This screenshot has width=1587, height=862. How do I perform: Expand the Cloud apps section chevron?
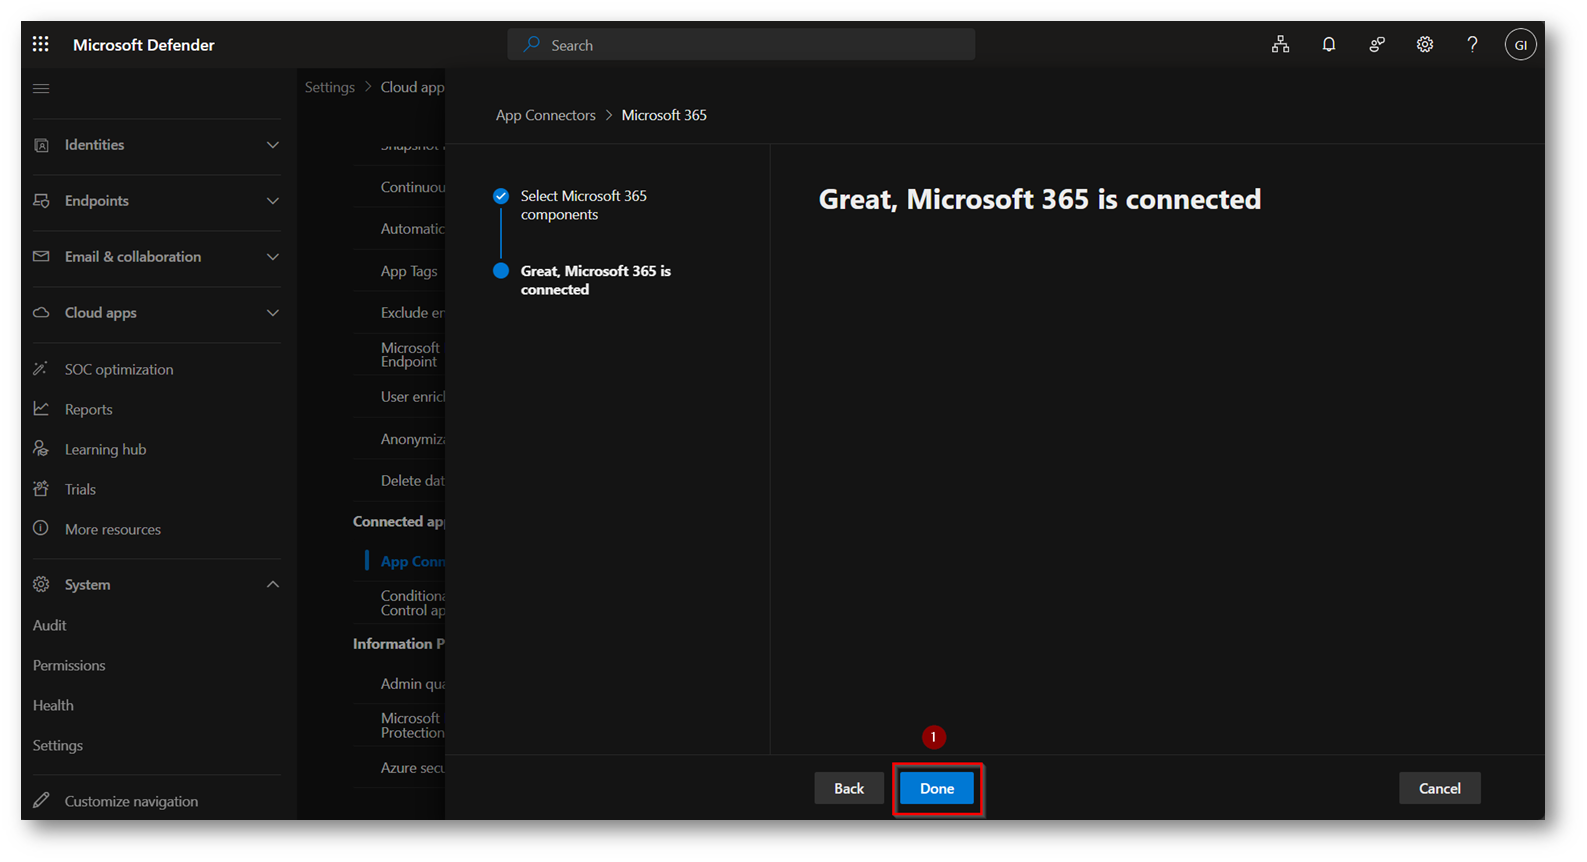point(272,313)
